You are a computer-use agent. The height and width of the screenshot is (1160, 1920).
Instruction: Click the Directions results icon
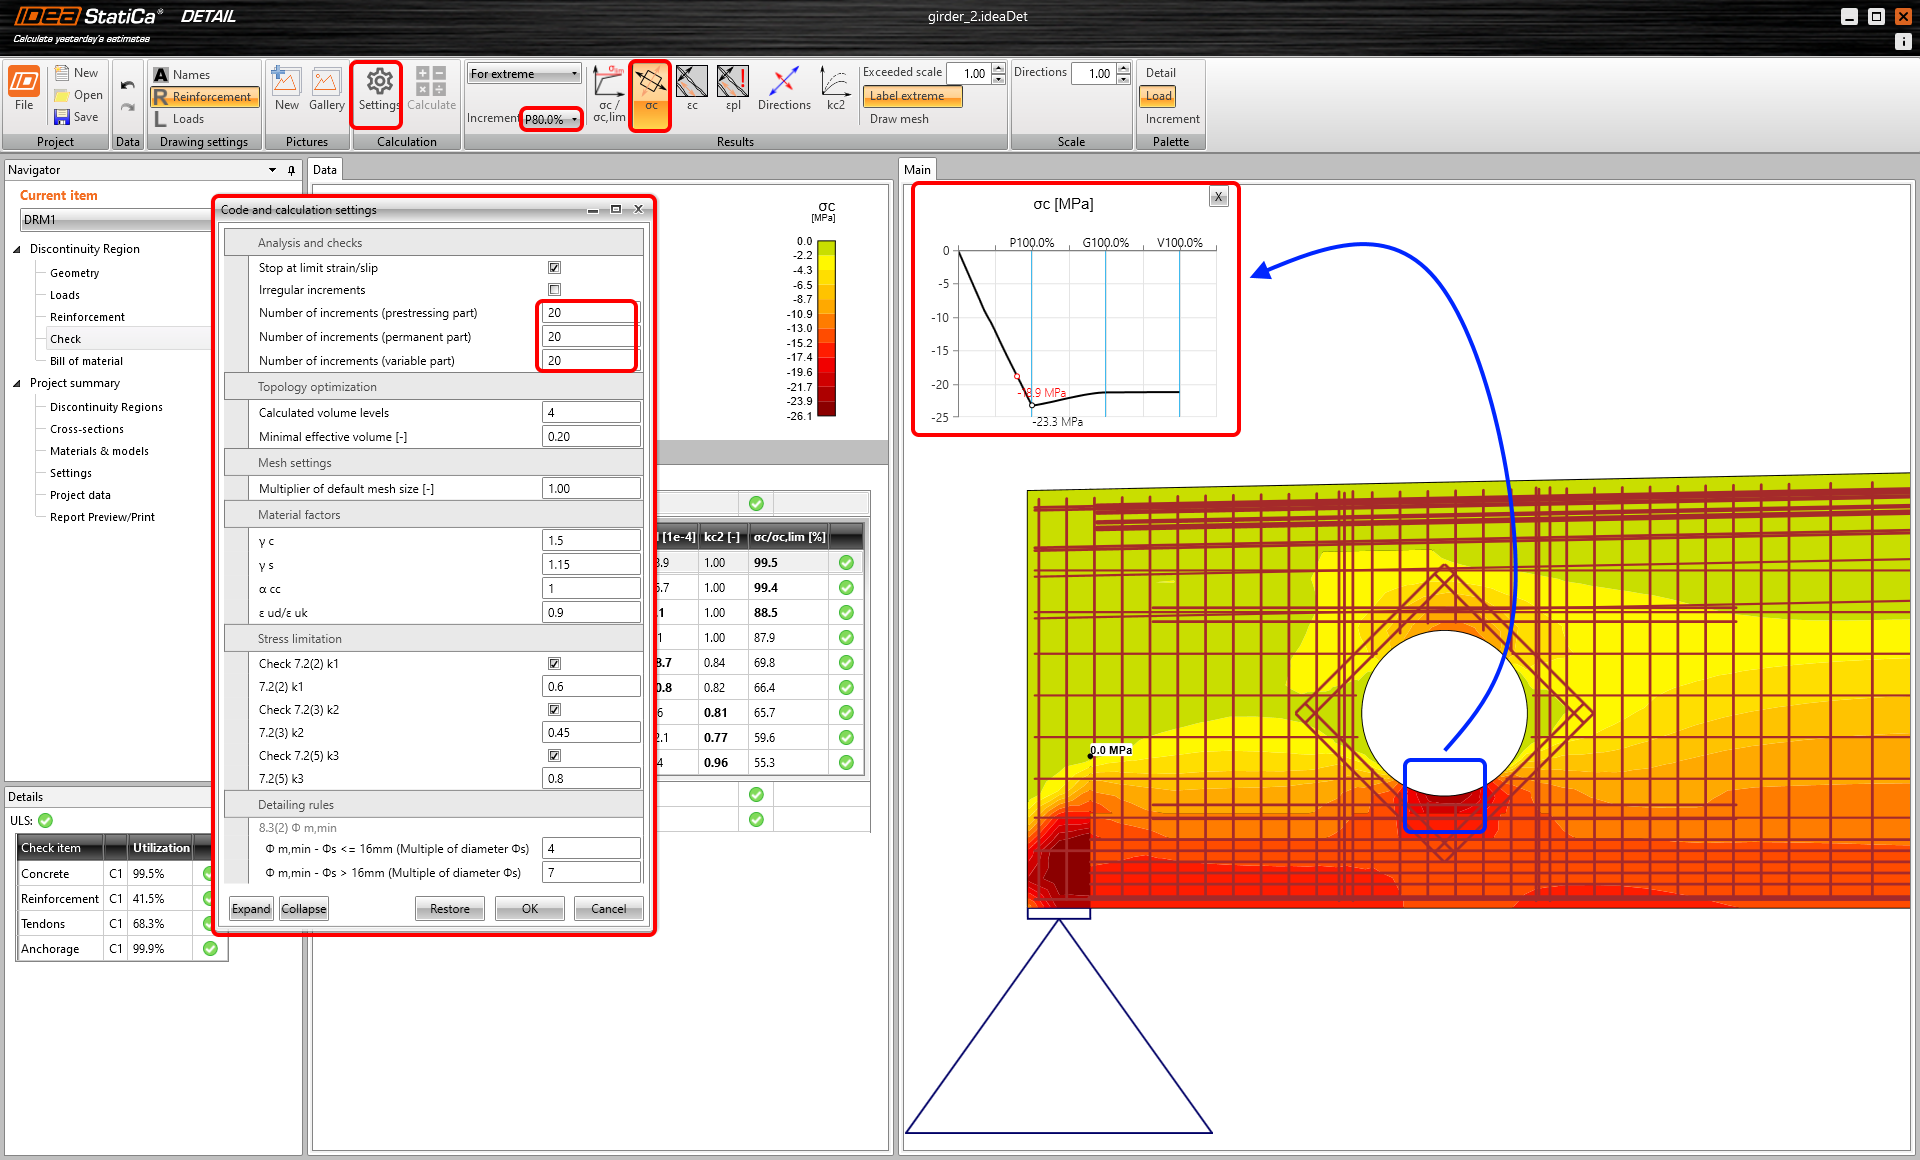point(784,90)
